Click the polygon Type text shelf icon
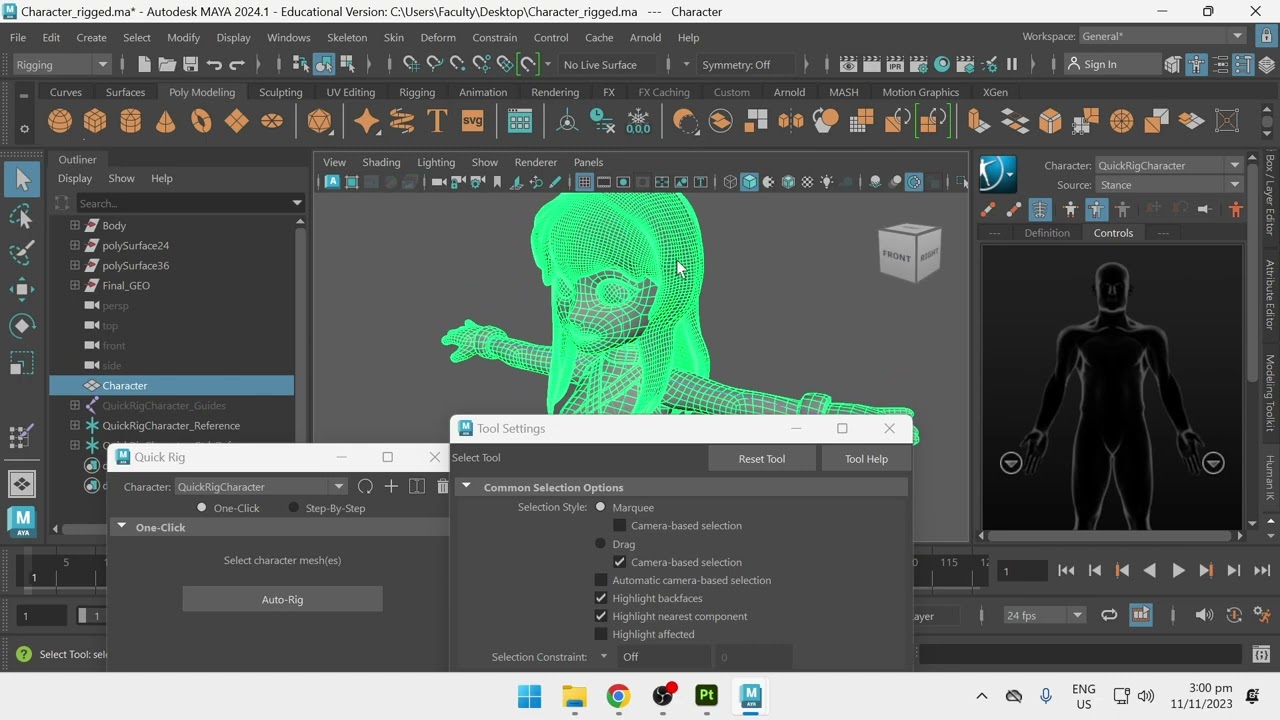 (437, 121)
